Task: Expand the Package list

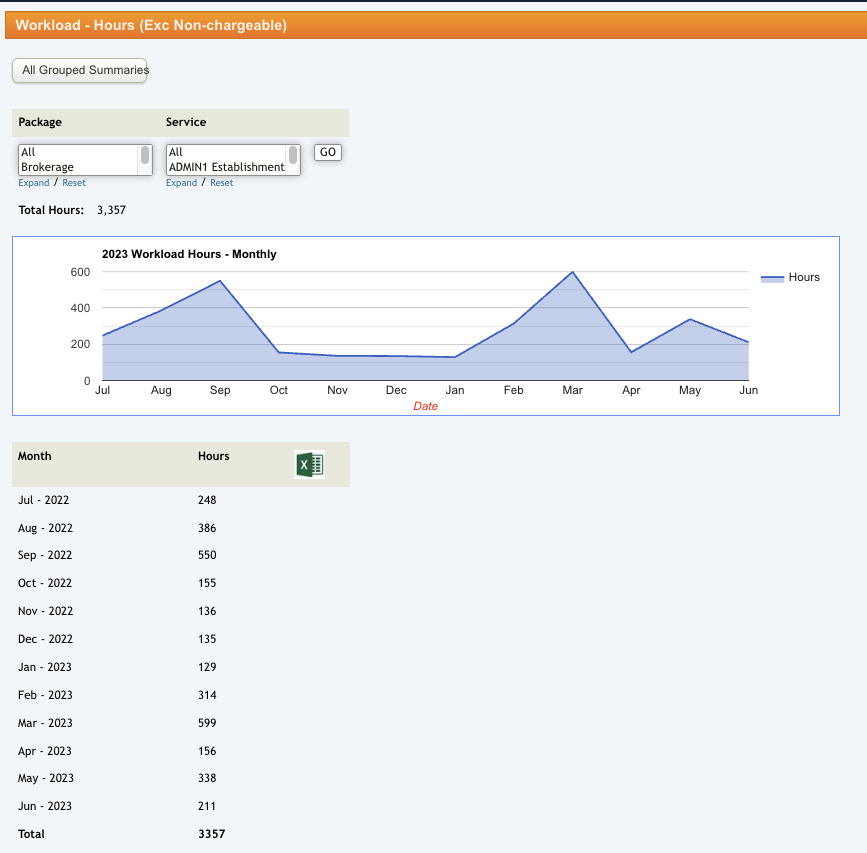Action: click(33, 183)
